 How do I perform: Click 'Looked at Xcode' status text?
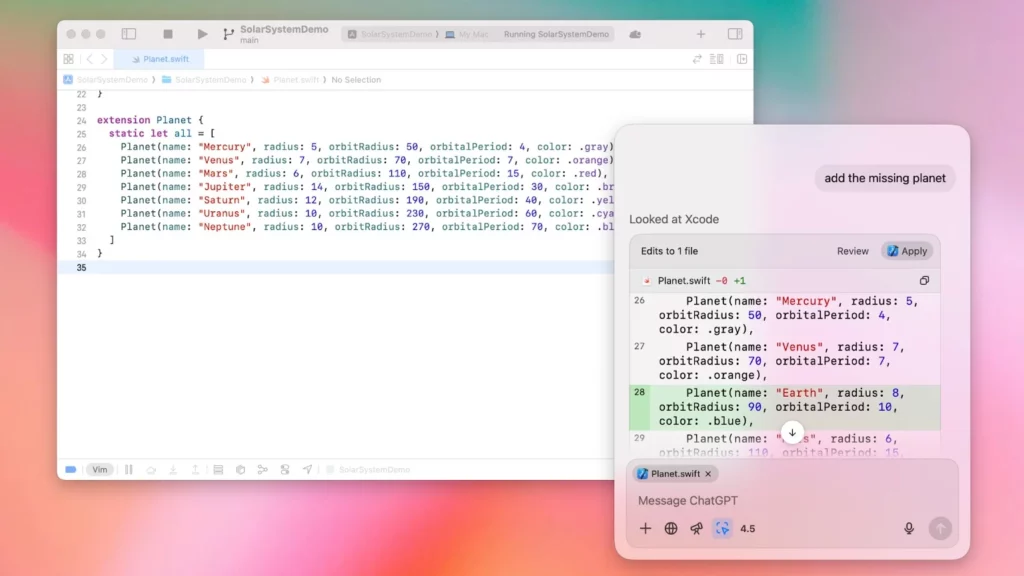(674, 219)
